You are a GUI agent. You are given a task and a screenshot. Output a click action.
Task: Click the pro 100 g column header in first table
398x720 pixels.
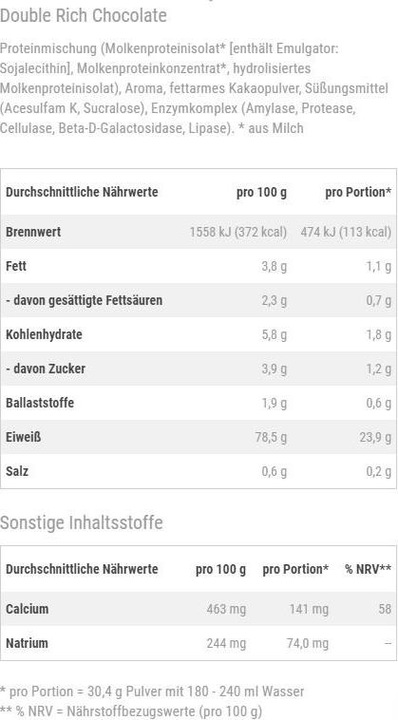(x=262, y=192)
